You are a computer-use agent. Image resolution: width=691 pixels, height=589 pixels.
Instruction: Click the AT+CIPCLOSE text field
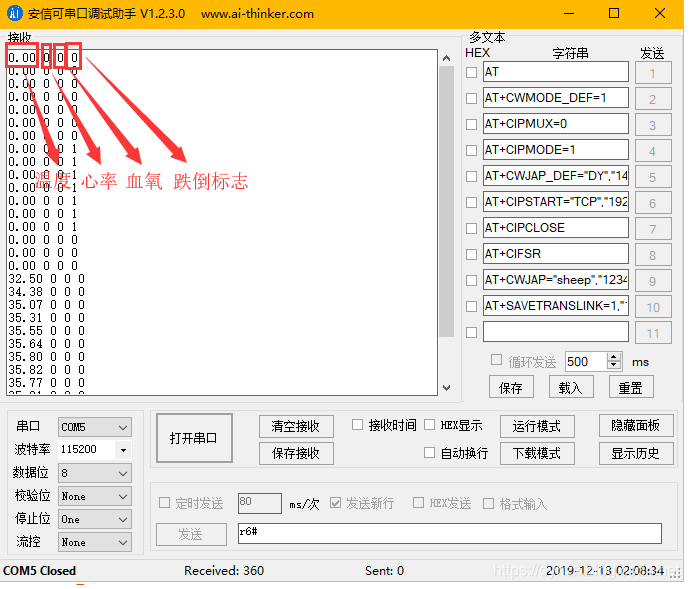pos(556,228)
